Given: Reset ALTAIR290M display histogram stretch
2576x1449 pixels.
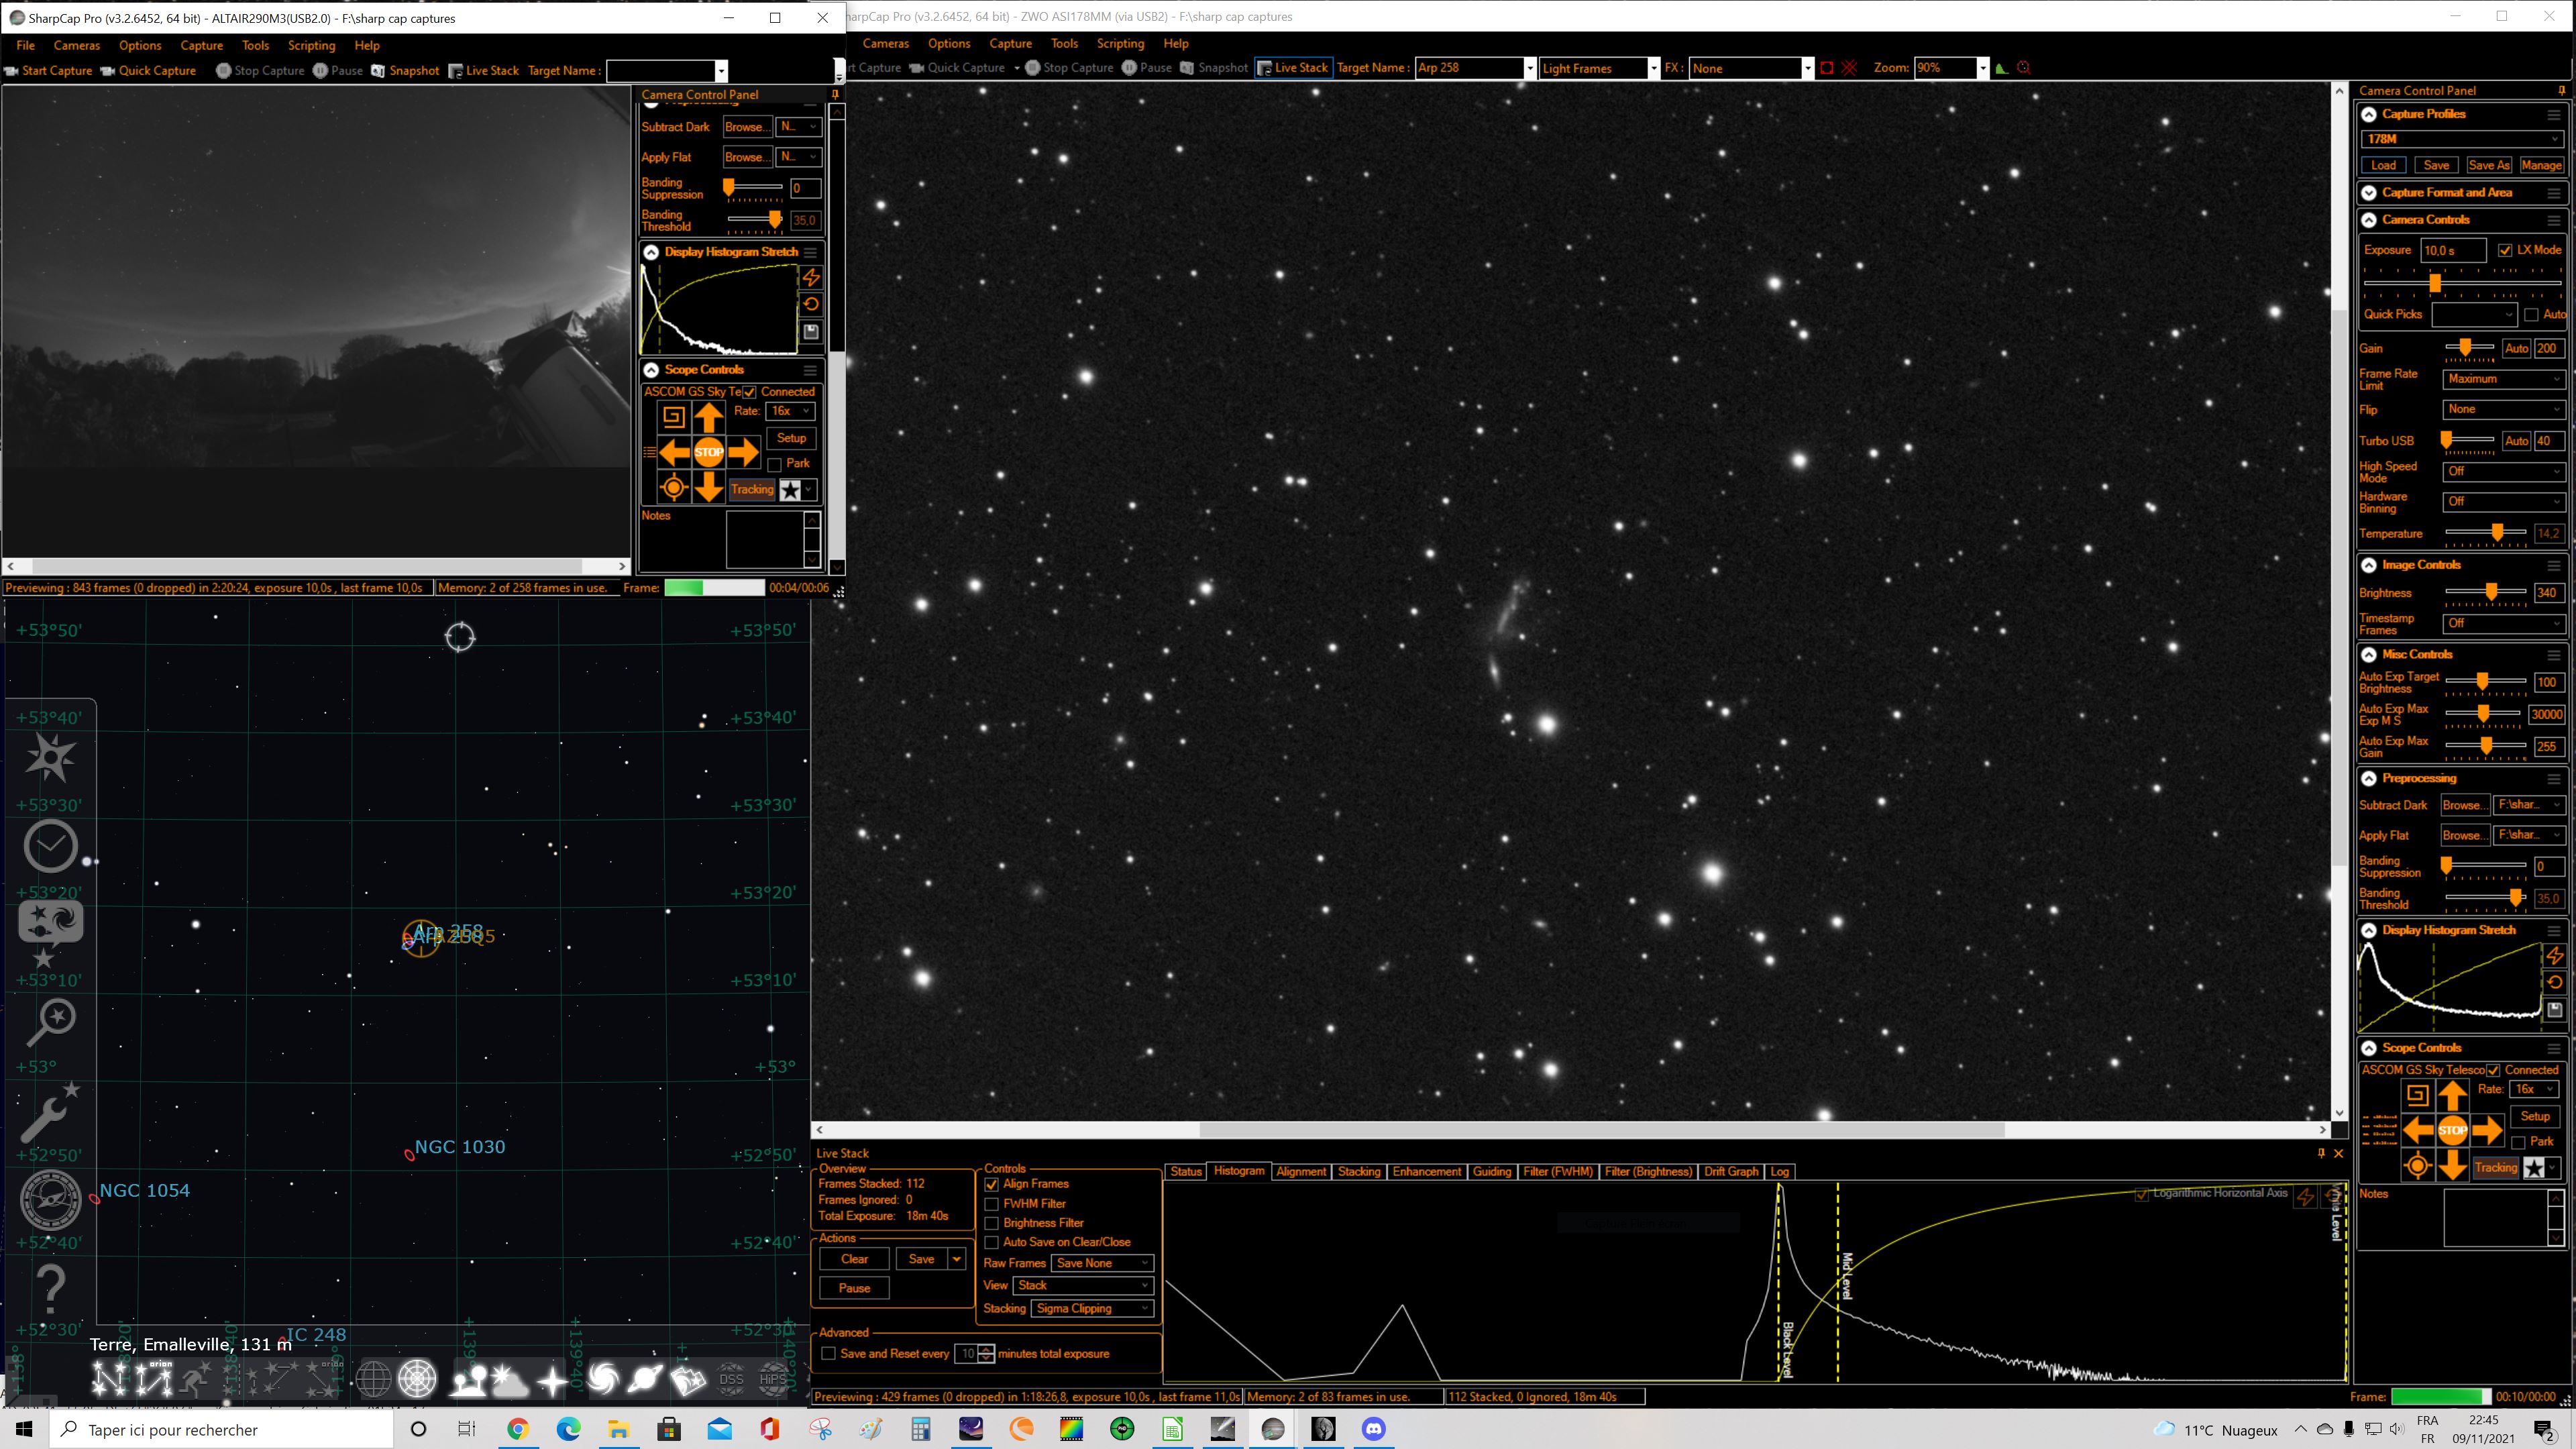Looking at the screenshot, I should pos(811,304).
